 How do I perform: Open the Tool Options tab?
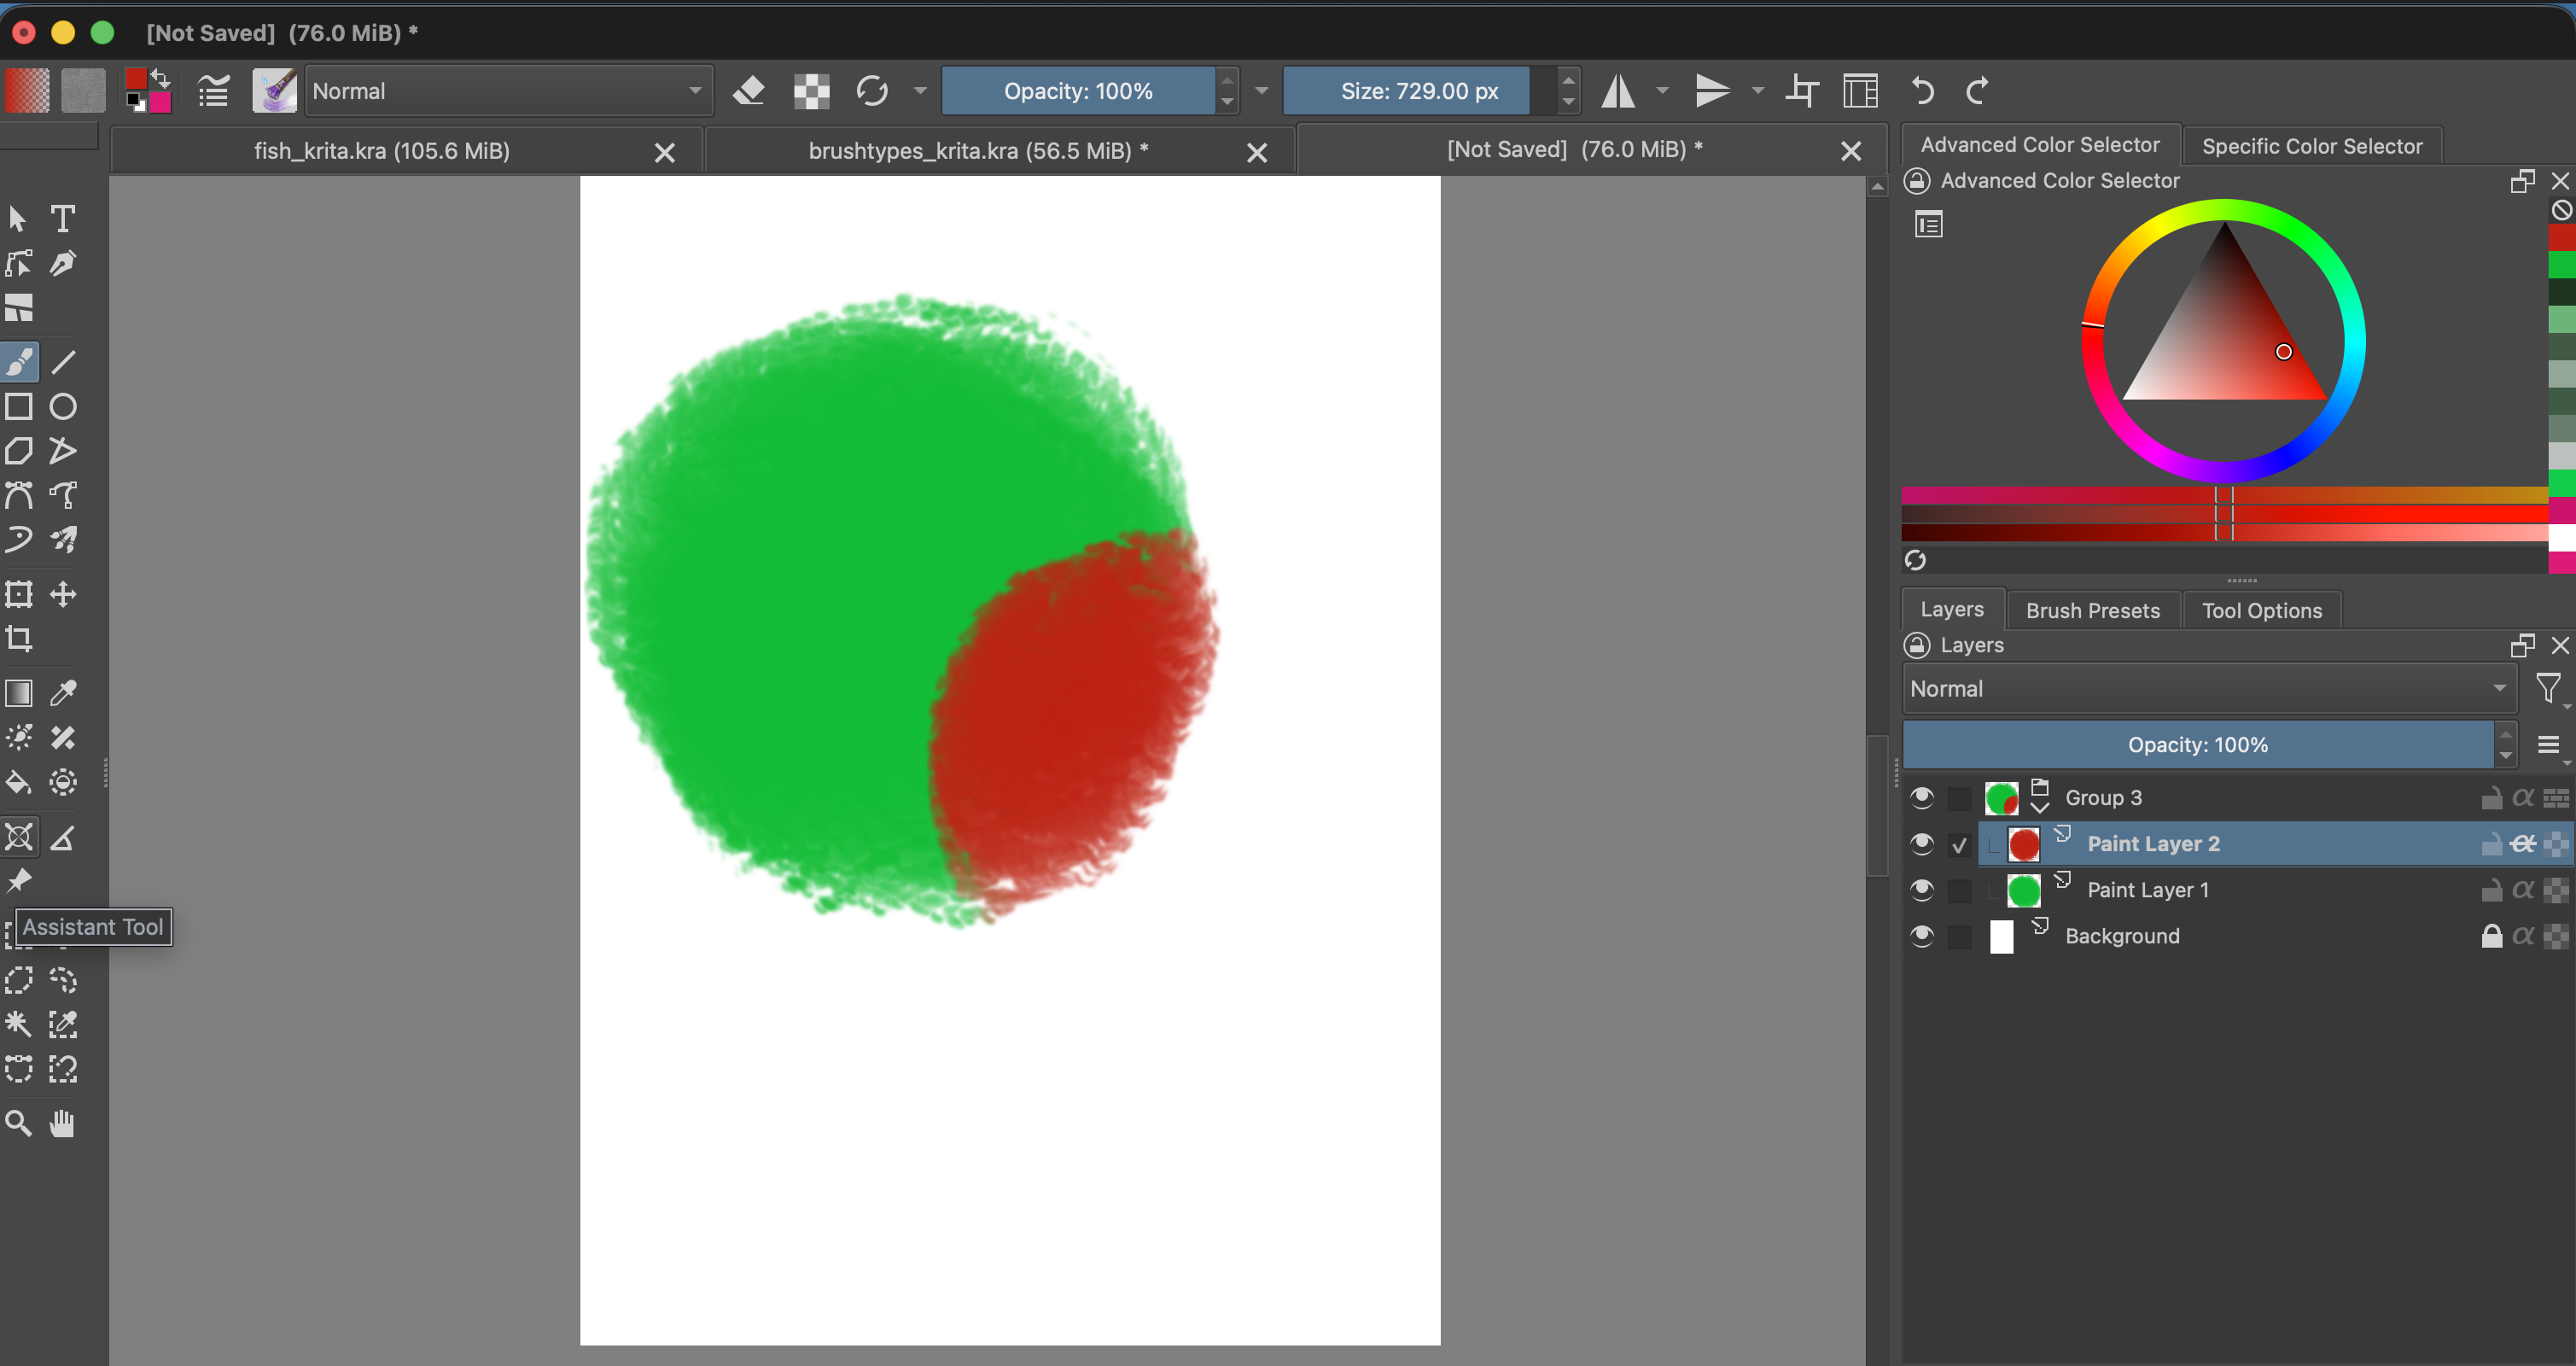click(x=2261, y=610)
